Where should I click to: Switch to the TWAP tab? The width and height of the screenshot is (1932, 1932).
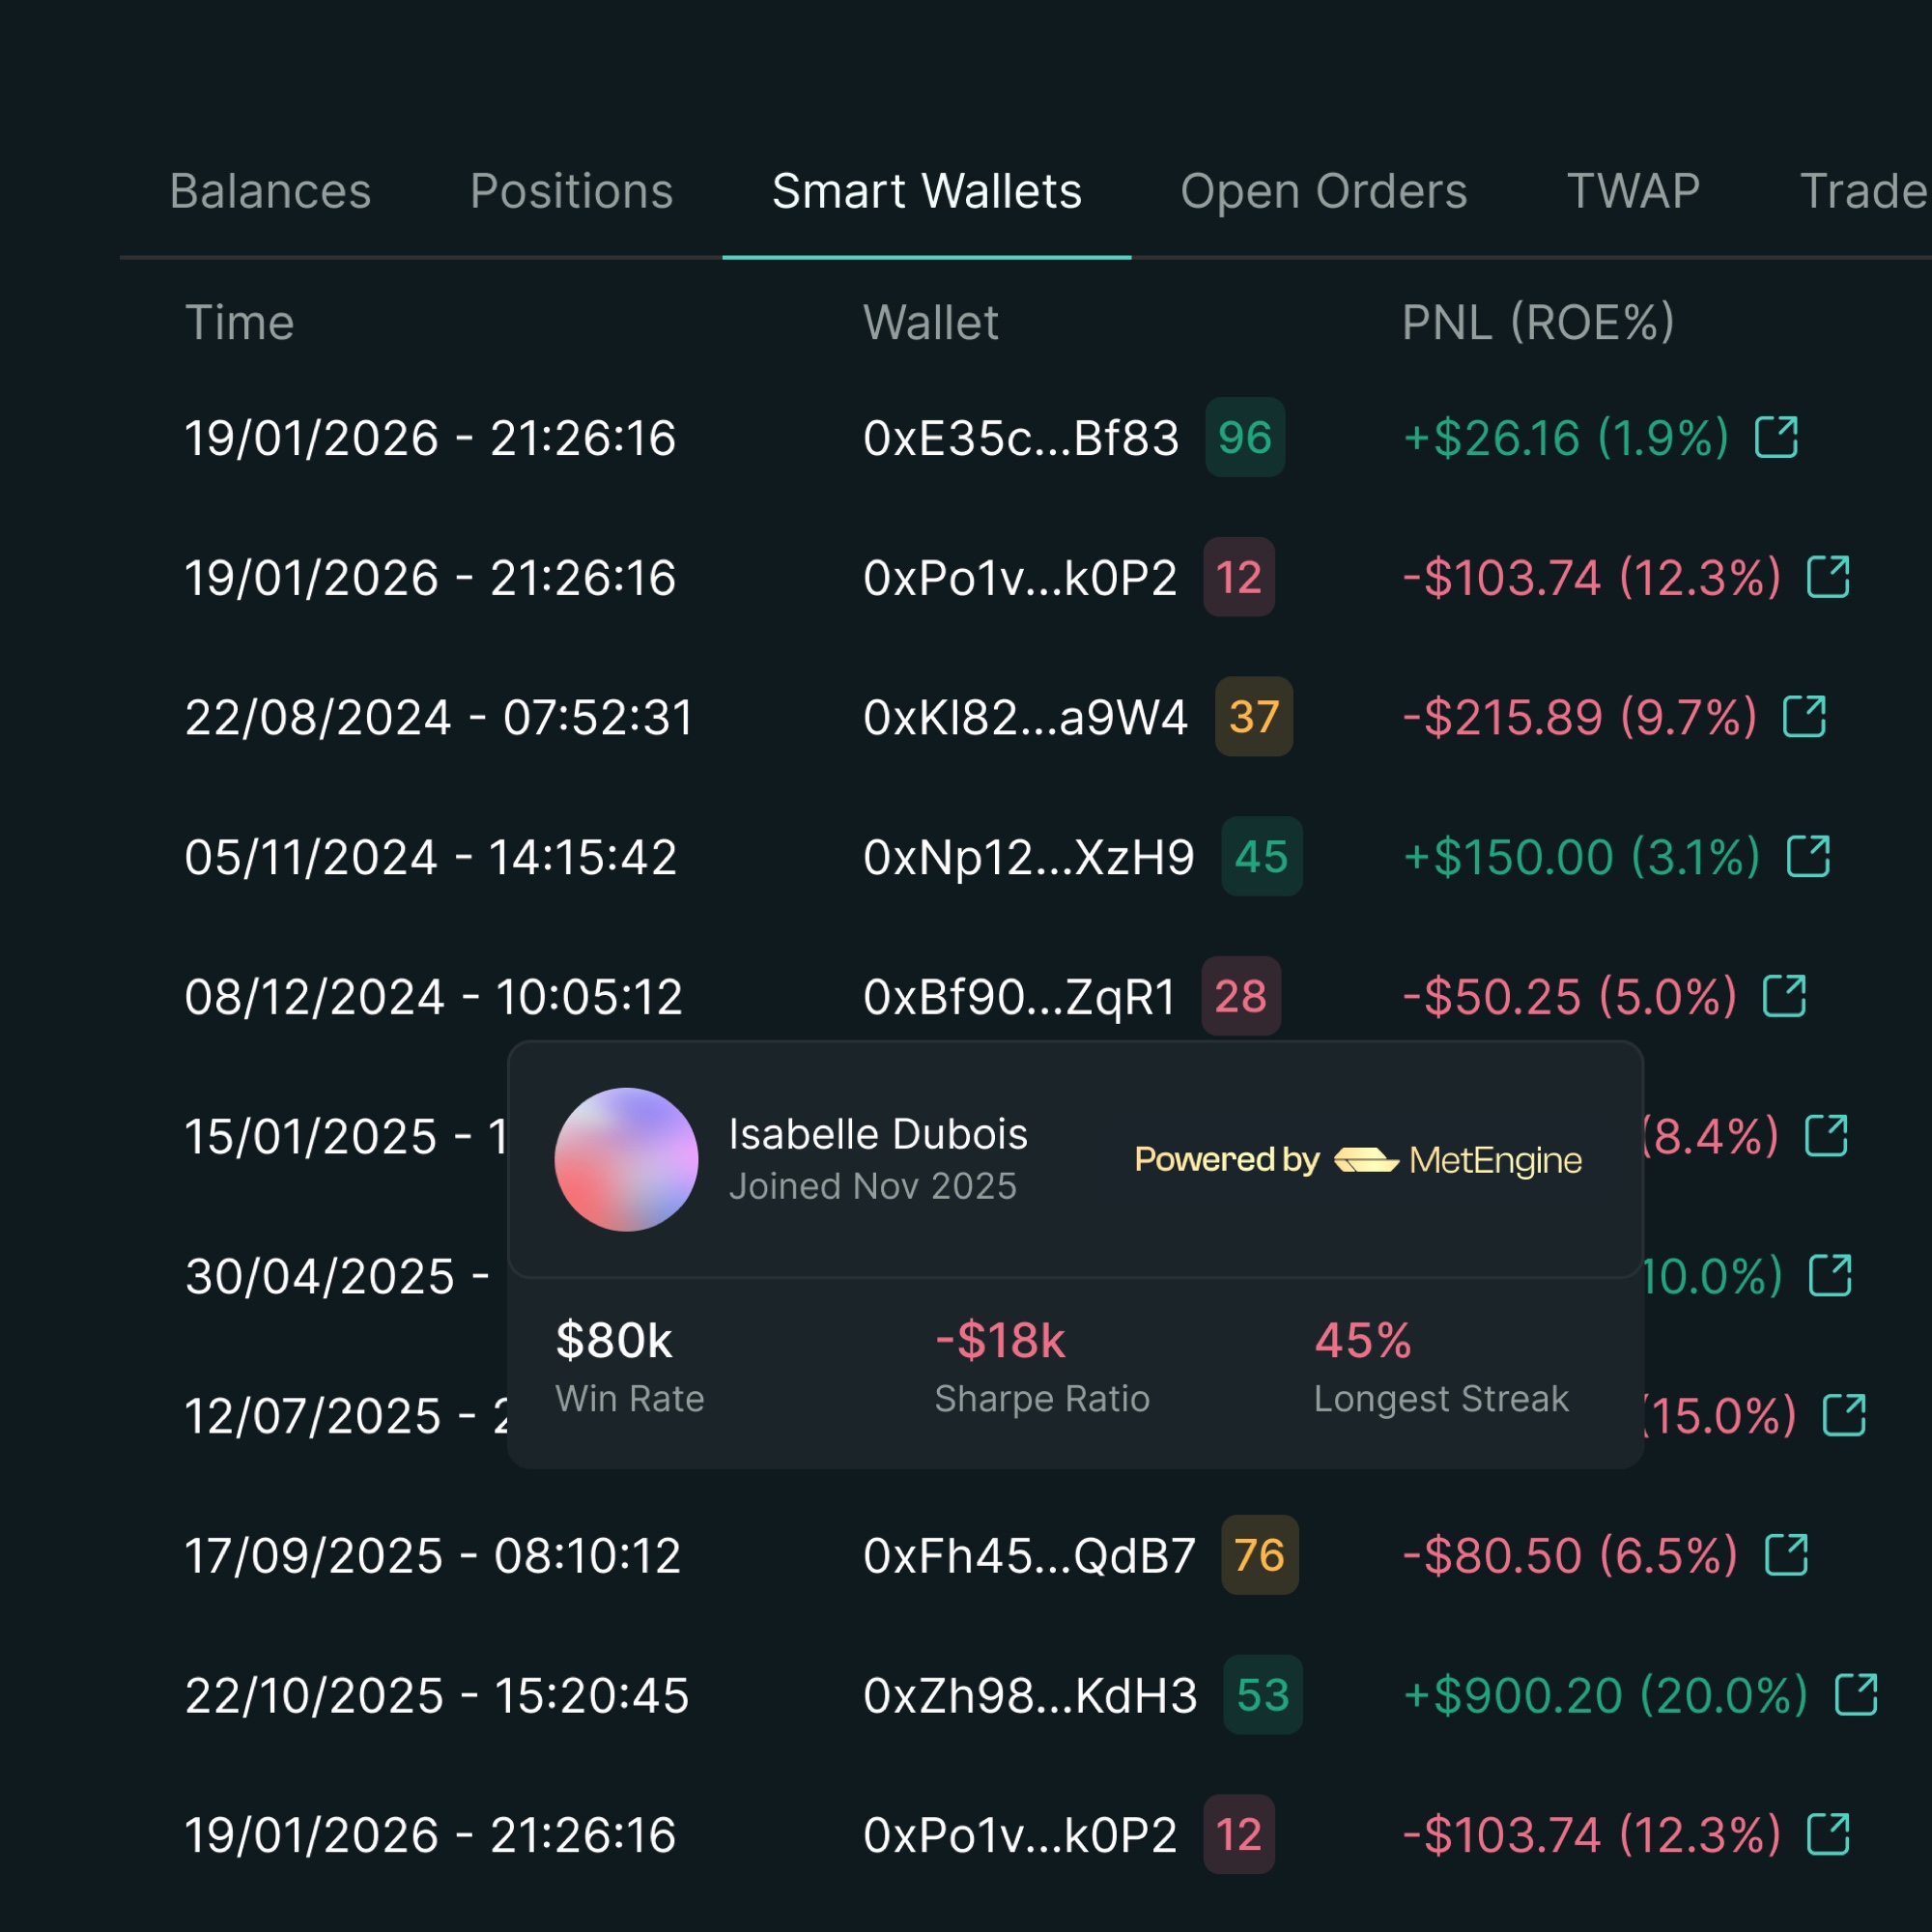(1634, 191)
